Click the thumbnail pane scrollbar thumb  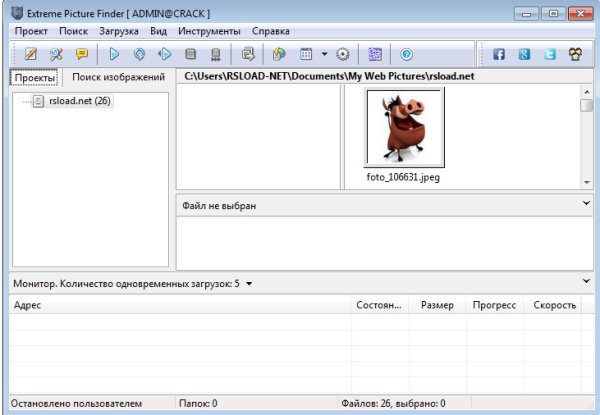pyautogui.click(x=587, y=105)
